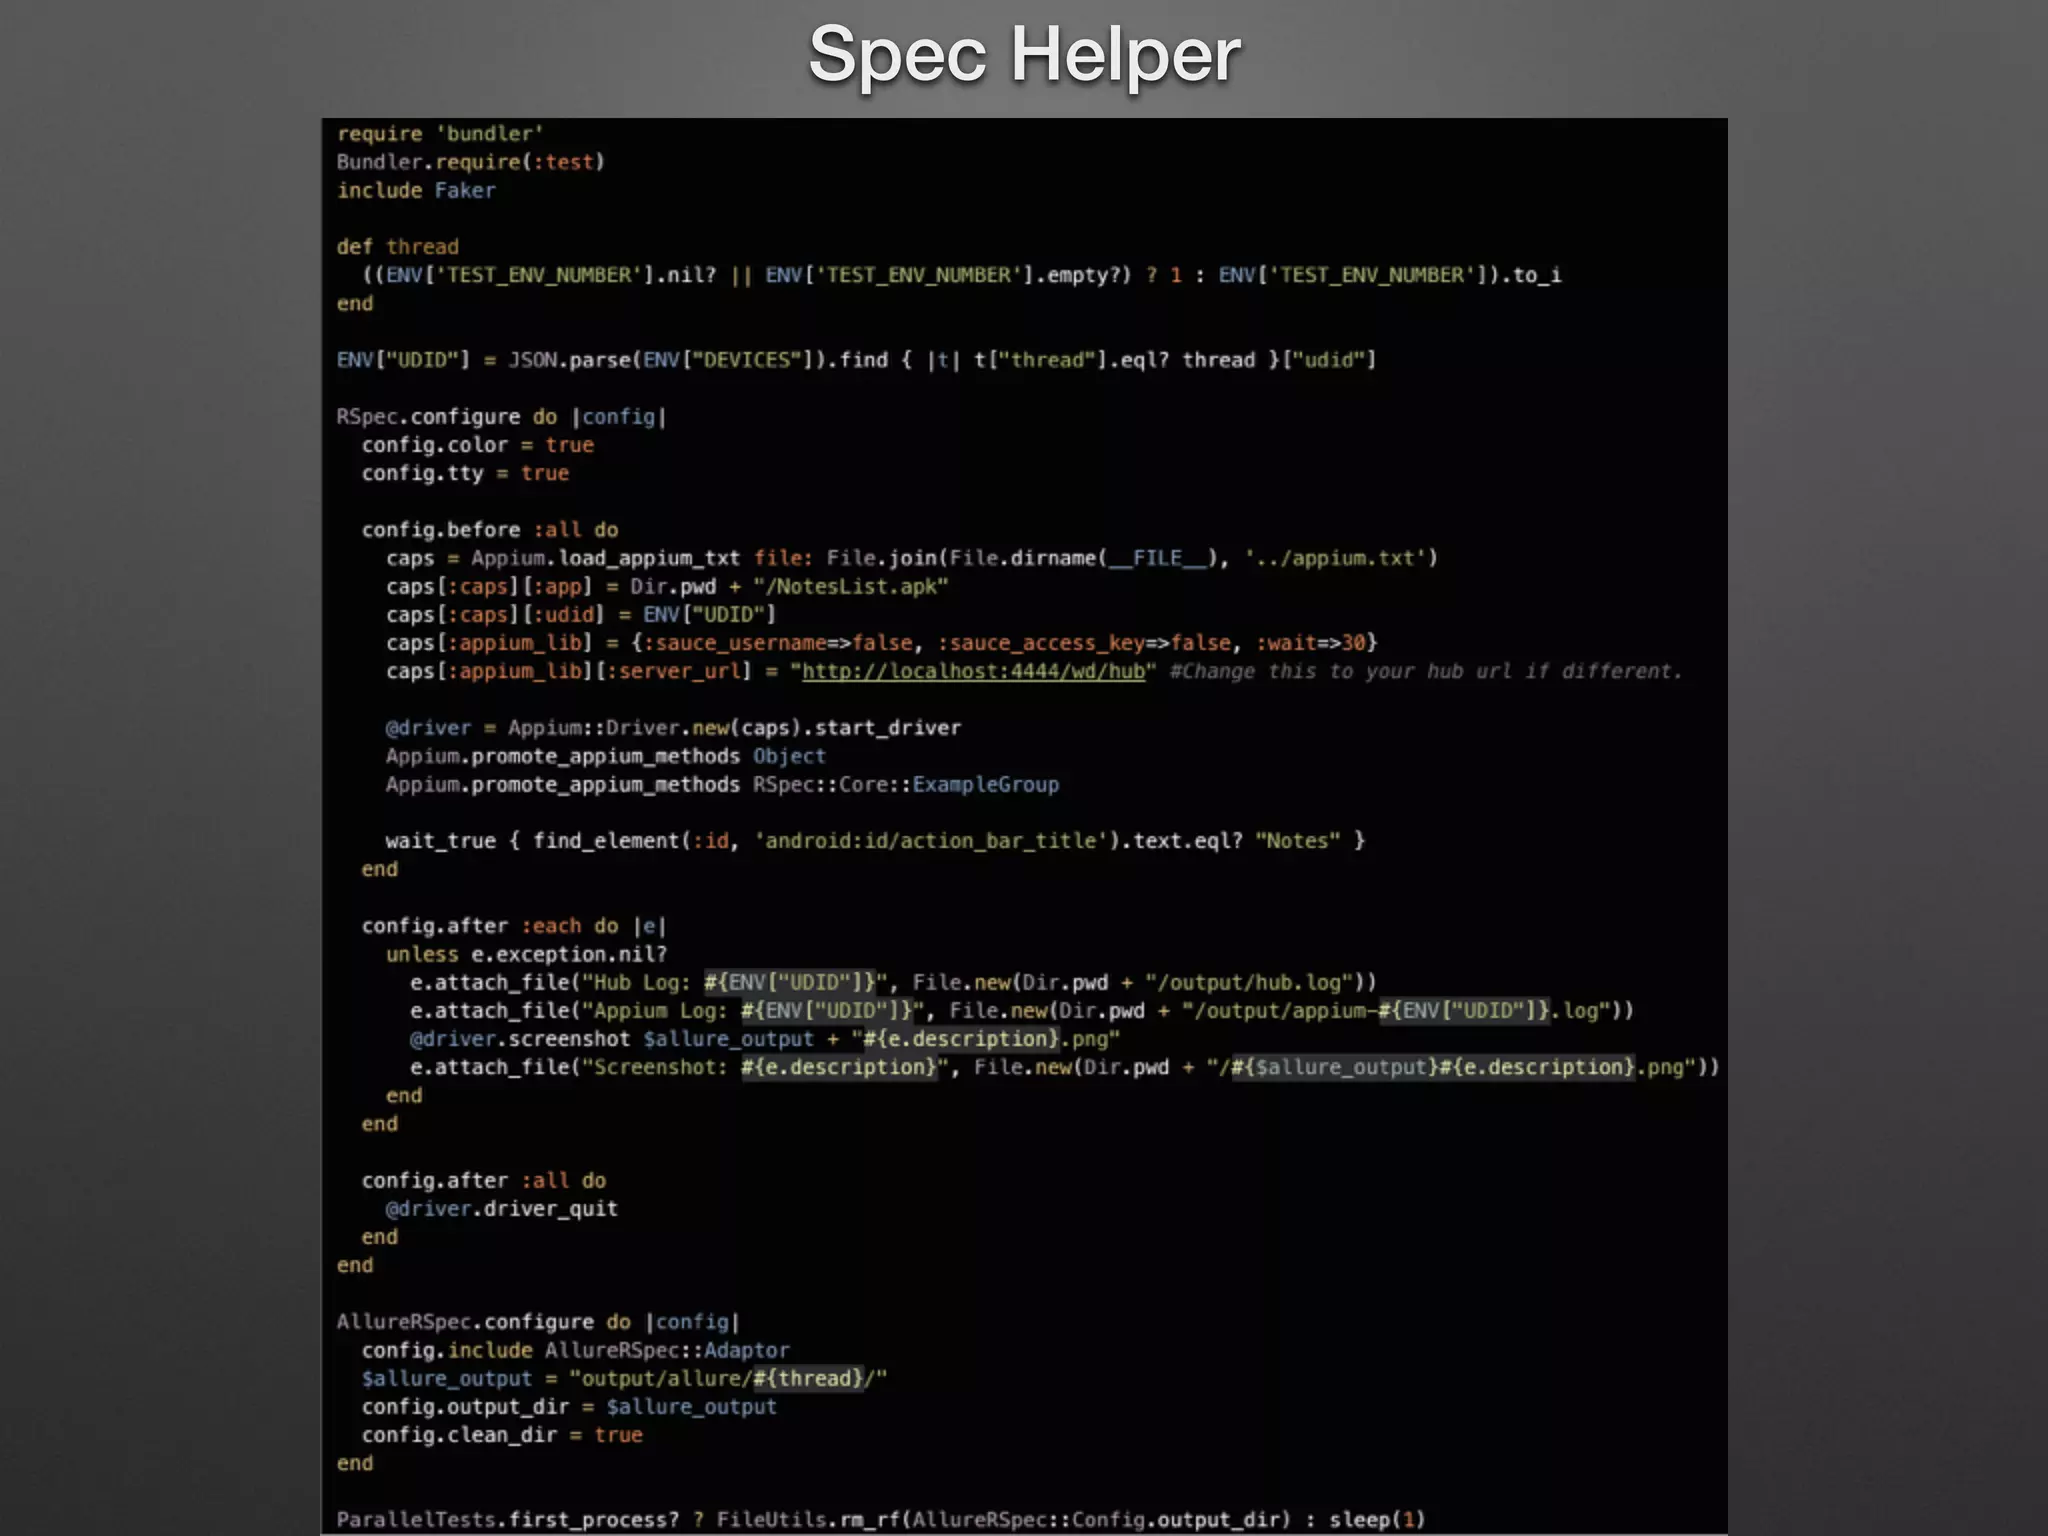
Task: Click the line 'config.after :all do'
Action: (x=484, y=1181)
